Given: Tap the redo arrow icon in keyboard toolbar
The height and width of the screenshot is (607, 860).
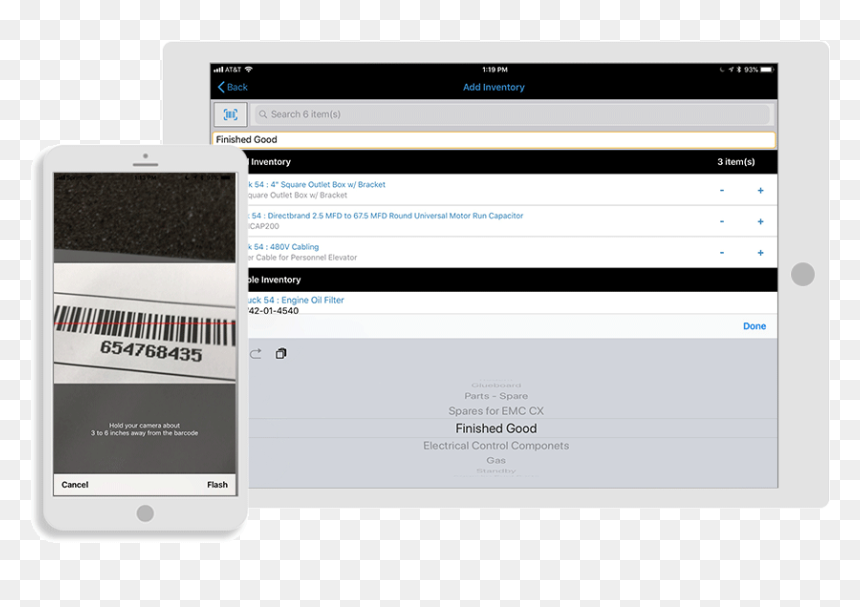Looking at the screenshot, I should [256, 354].
